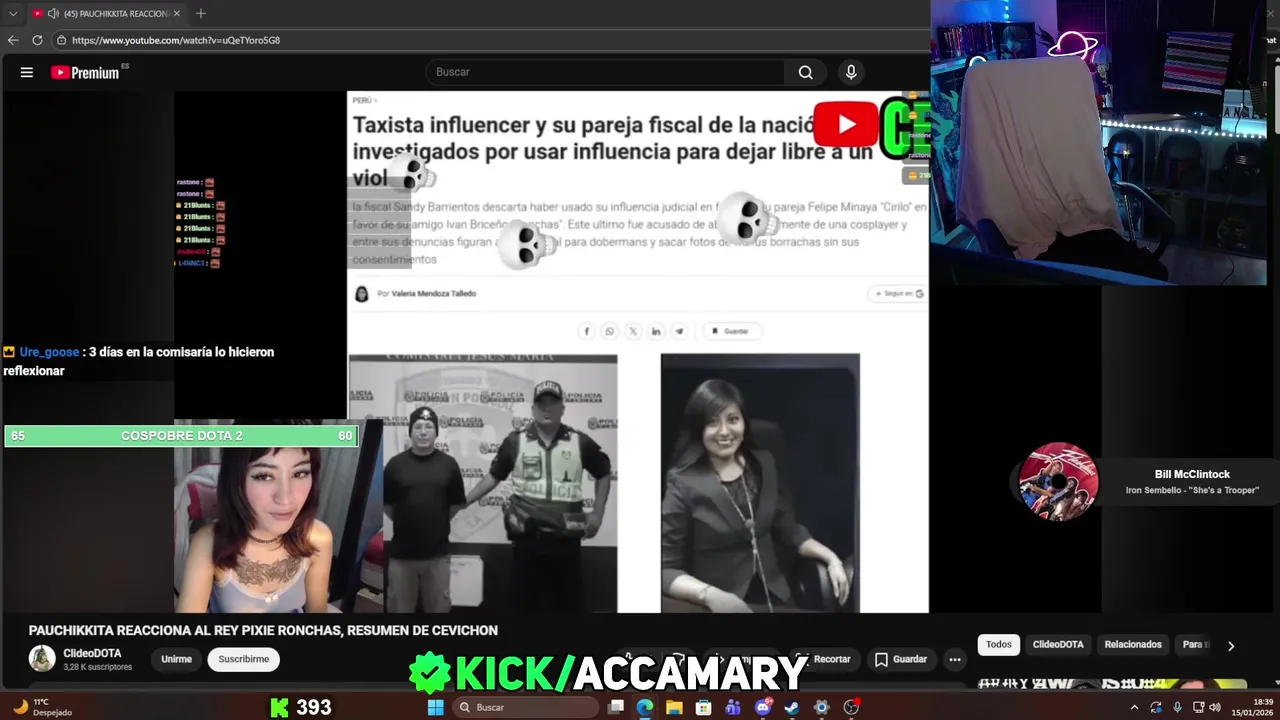Share article via LinkedIn icon
The height and width of the screenshot is (720, 1280).
click(x=656, y=331)
